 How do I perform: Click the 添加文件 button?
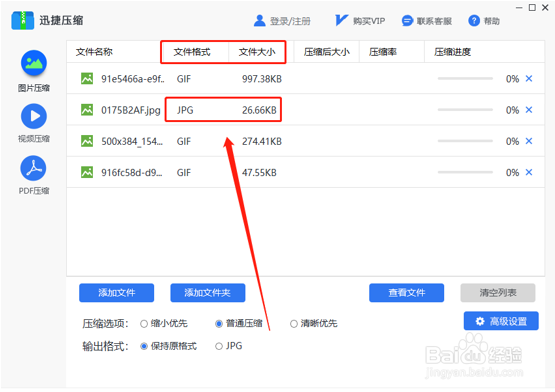[116, 293]
